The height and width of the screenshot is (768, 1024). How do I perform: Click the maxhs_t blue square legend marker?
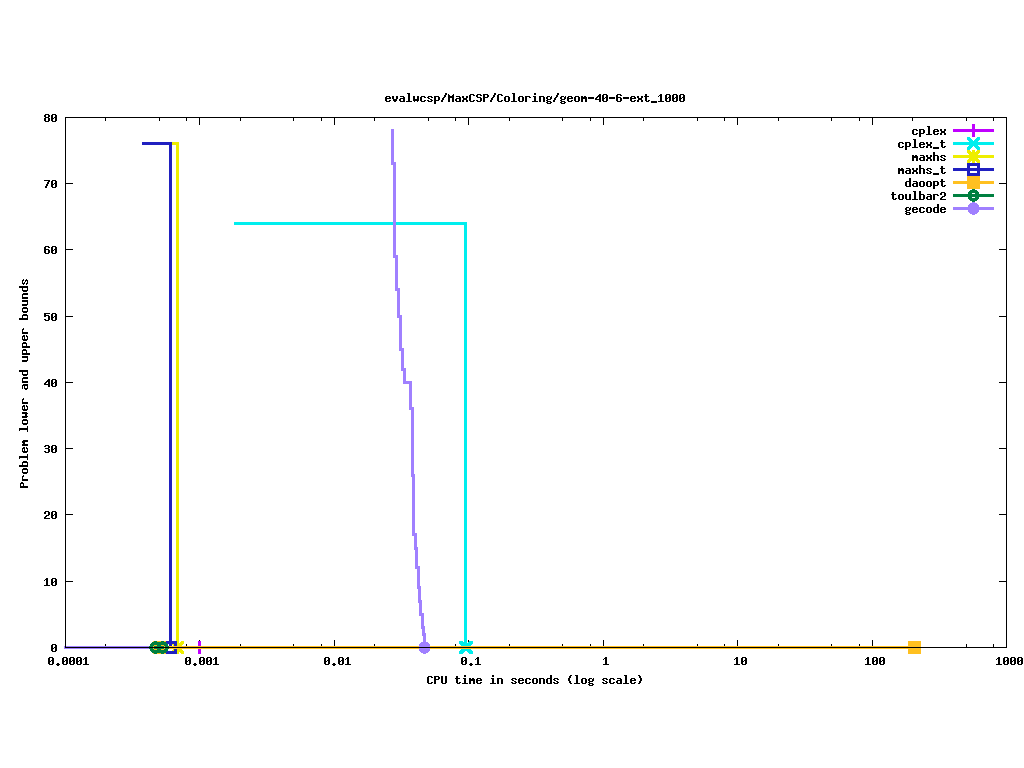973,170
